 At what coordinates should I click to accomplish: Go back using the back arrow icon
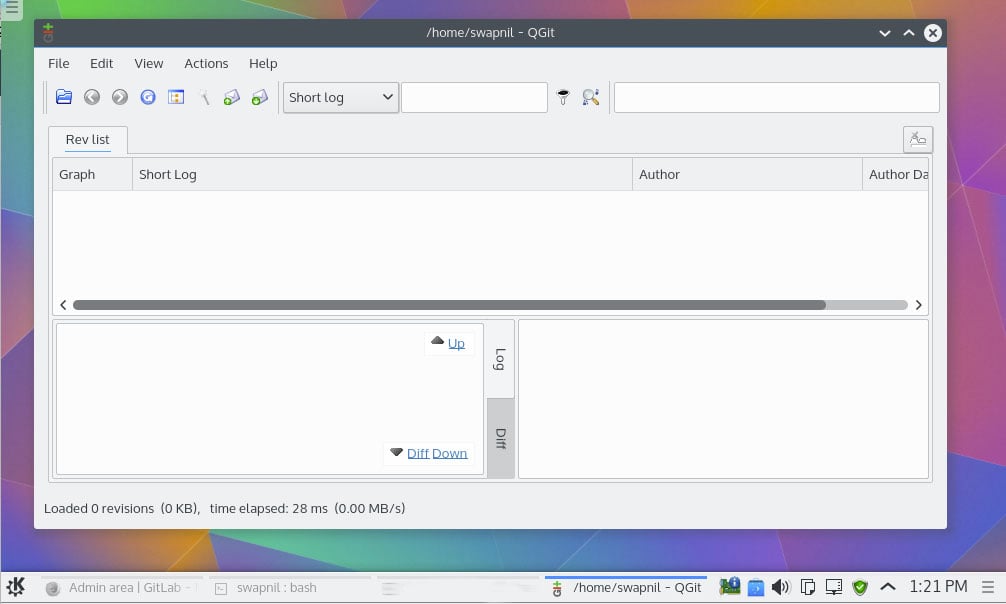tap(92, 97)
